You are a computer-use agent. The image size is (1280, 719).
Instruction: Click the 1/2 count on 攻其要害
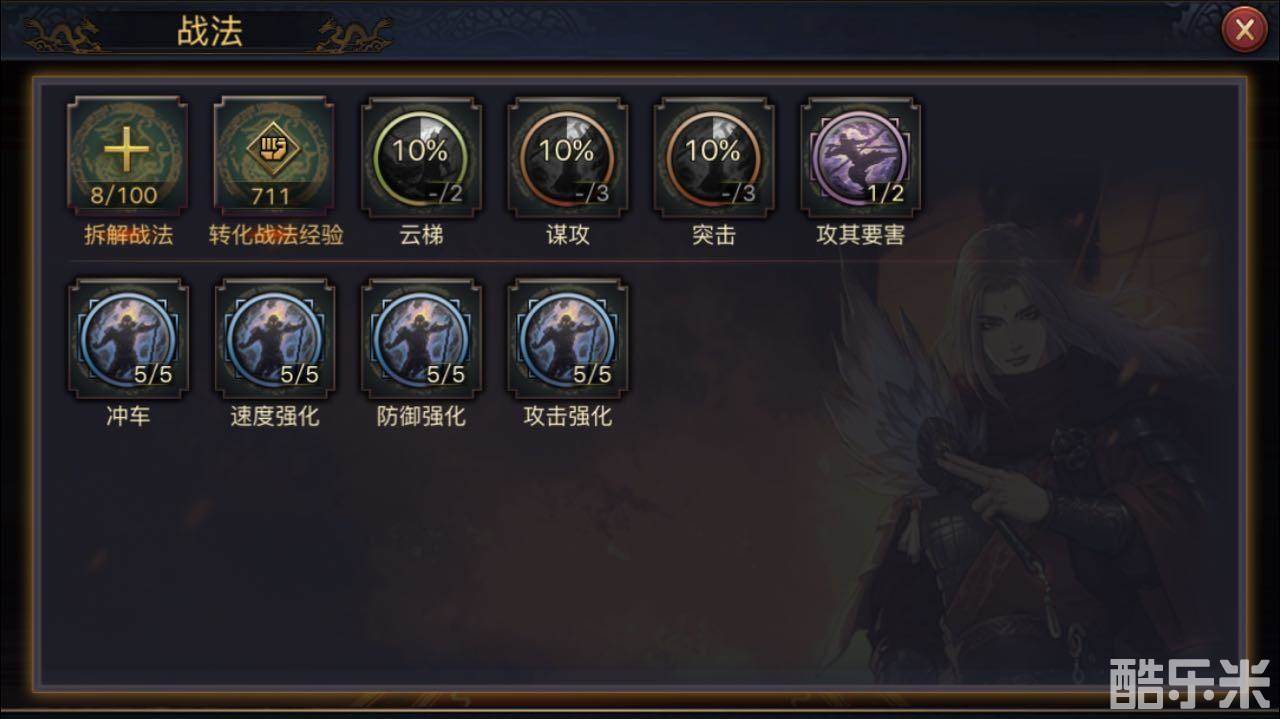coord(885,194)
